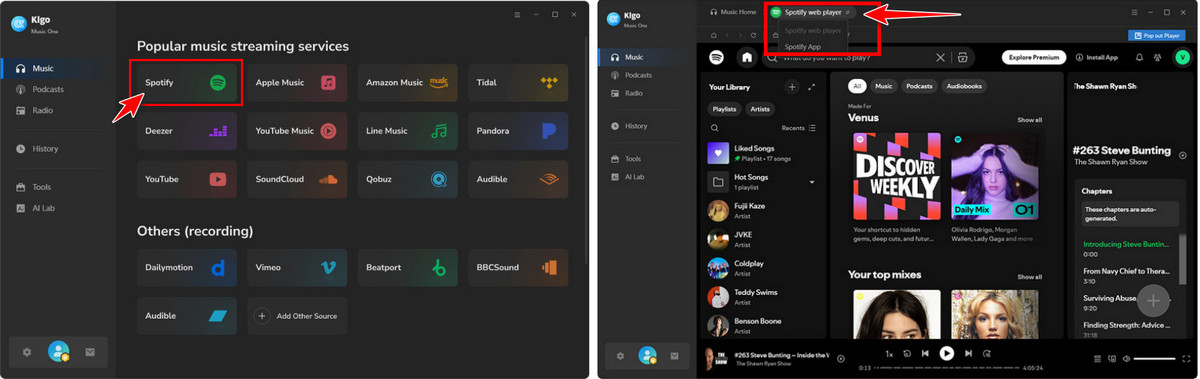The image size is (1200, 379).
Task: Select the Vimeo recording source
Action: pyautogui.click(x=297, y=268)
